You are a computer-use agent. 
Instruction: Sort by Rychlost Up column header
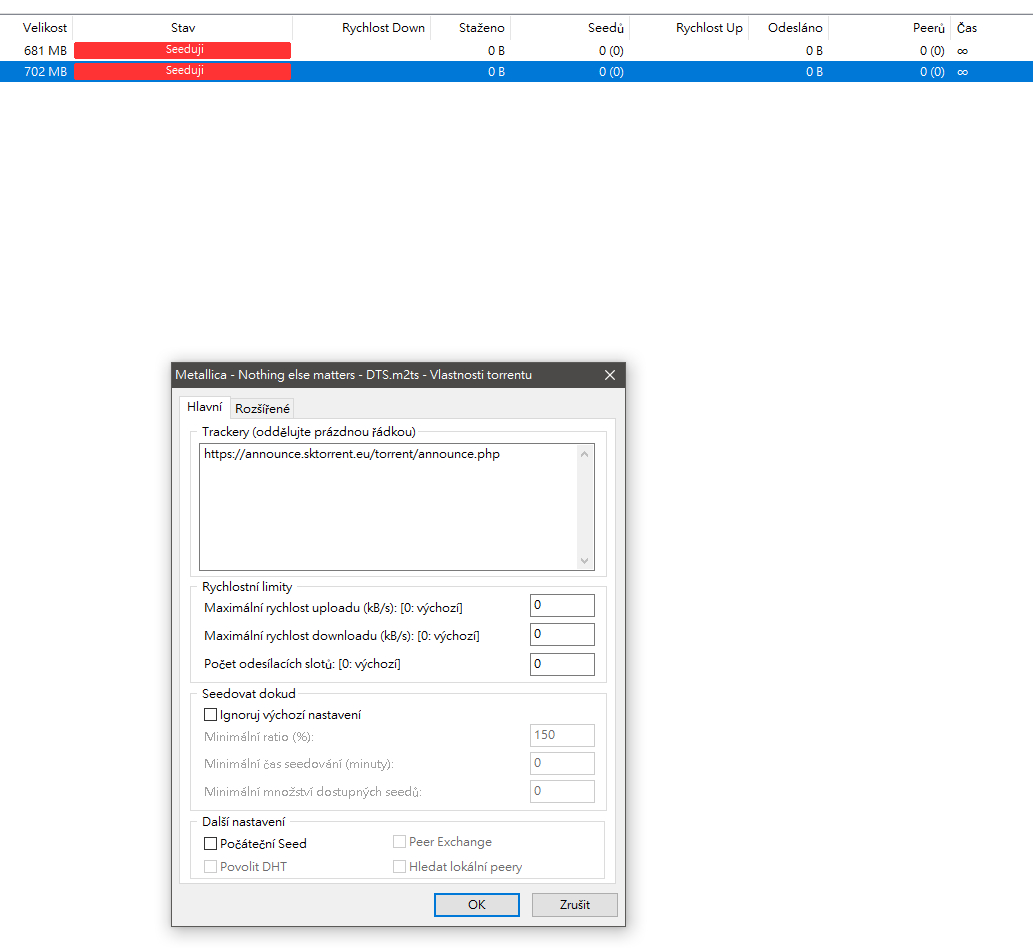click(689, 28)
